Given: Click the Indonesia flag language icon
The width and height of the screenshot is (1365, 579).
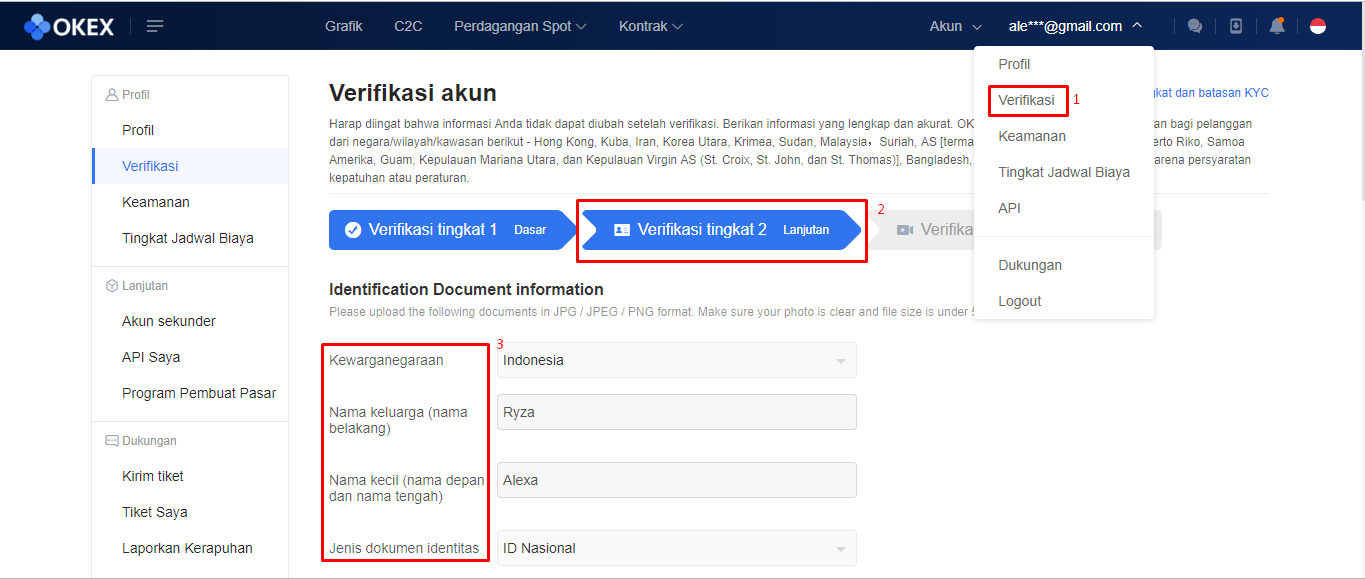Looking at the screenshot, I should pos(1318,26).
